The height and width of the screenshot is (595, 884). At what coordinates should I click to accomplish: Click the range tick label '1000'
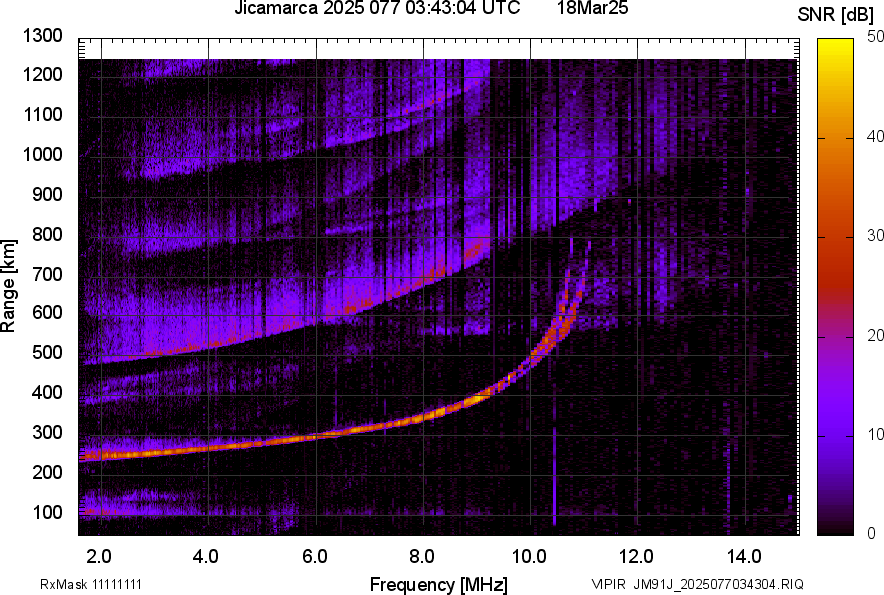click(x=42, y=154)
